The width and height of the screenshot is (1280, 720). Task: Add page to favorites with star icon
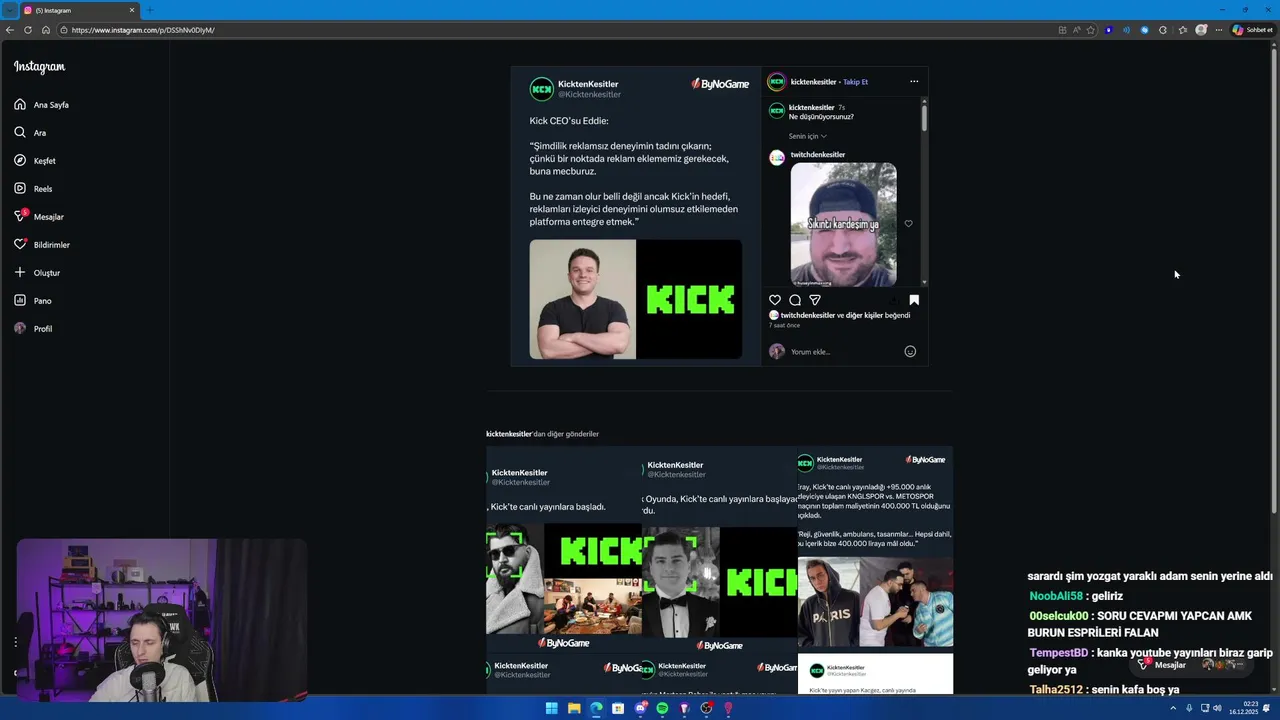tap(1091, 30)
